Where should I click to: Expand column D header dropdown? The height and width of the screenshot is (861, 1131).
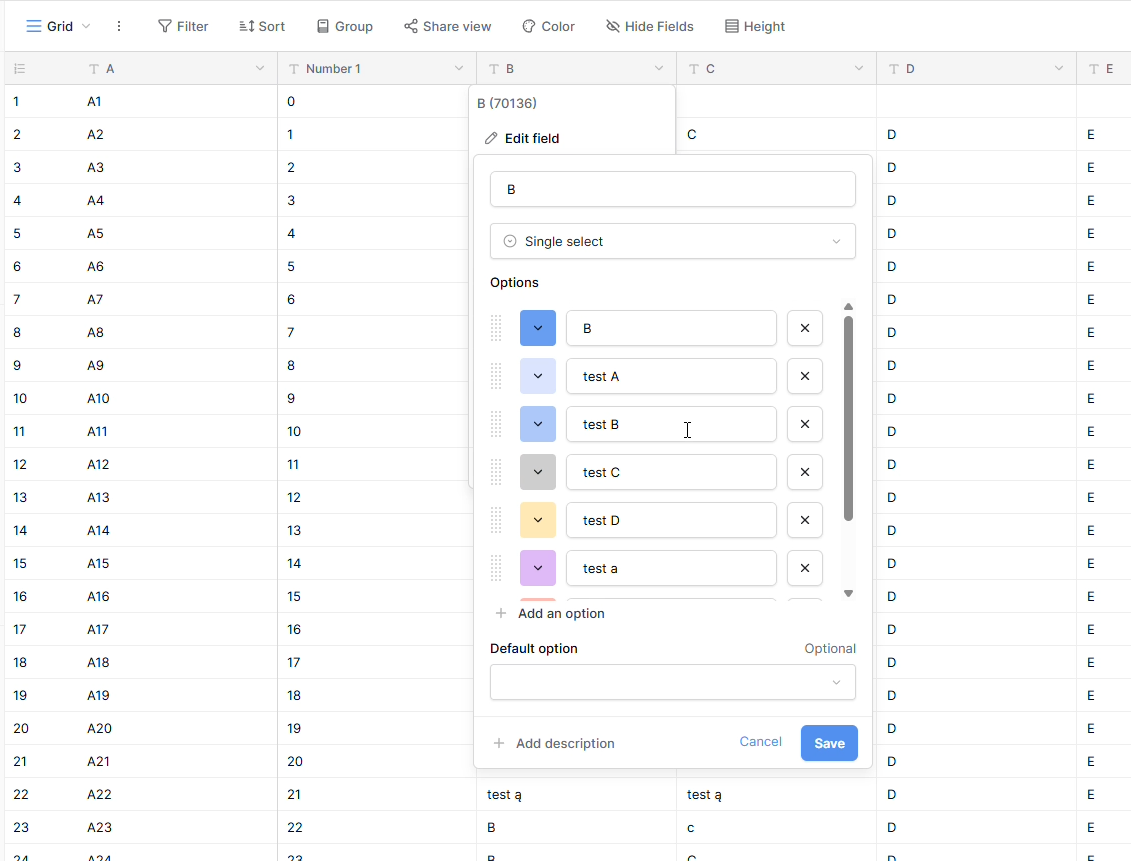point(1058,69)
